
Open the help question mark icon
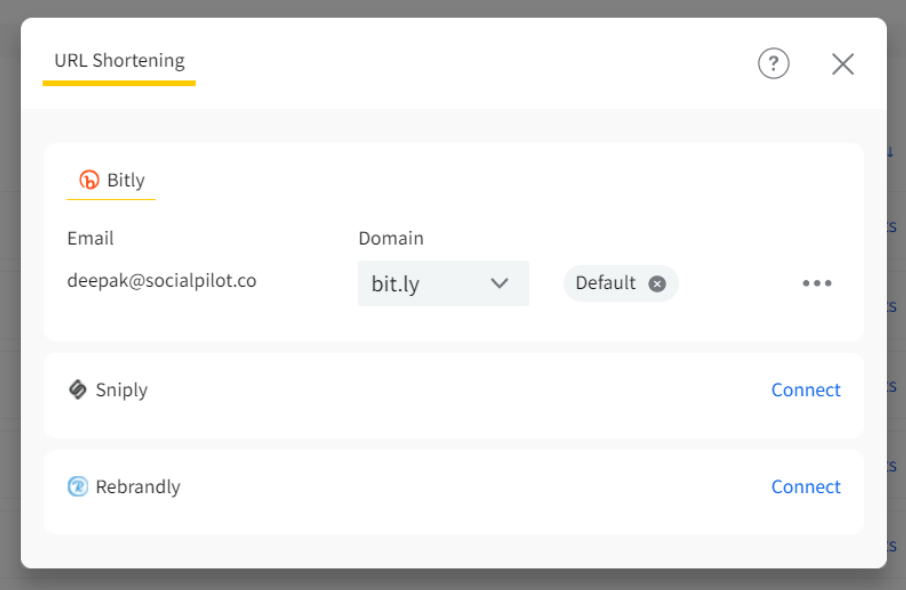tap(774, 63)
